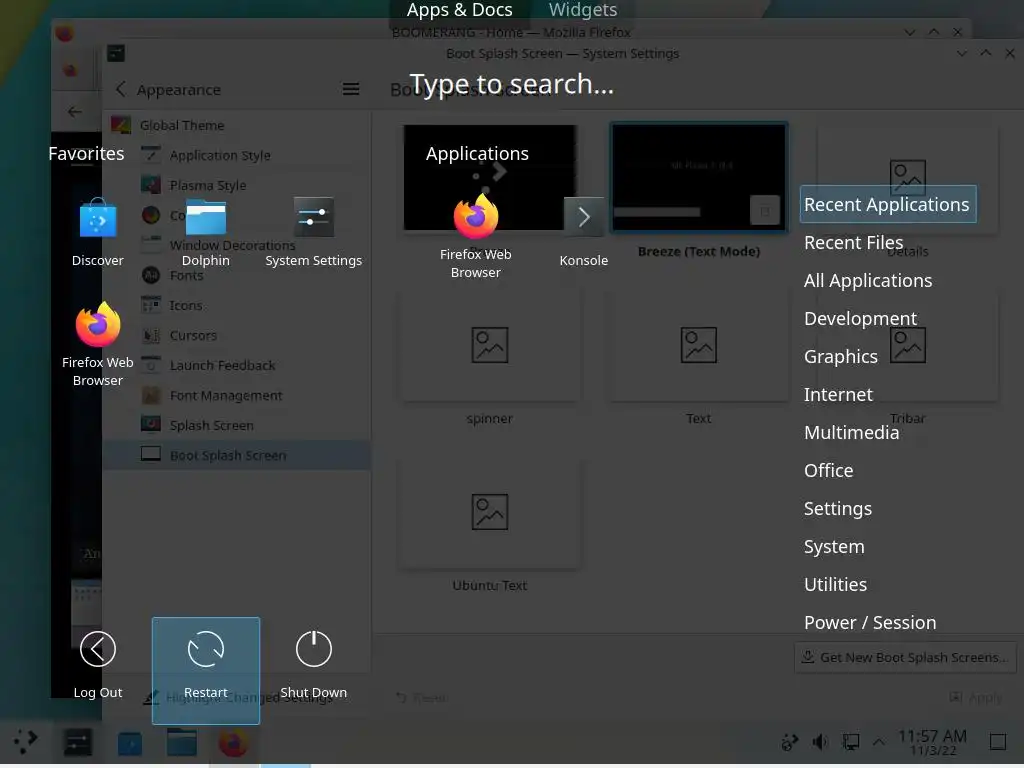Click Get New Boot Splash Screens button
1024x768 pixels.
click(905, 657)
